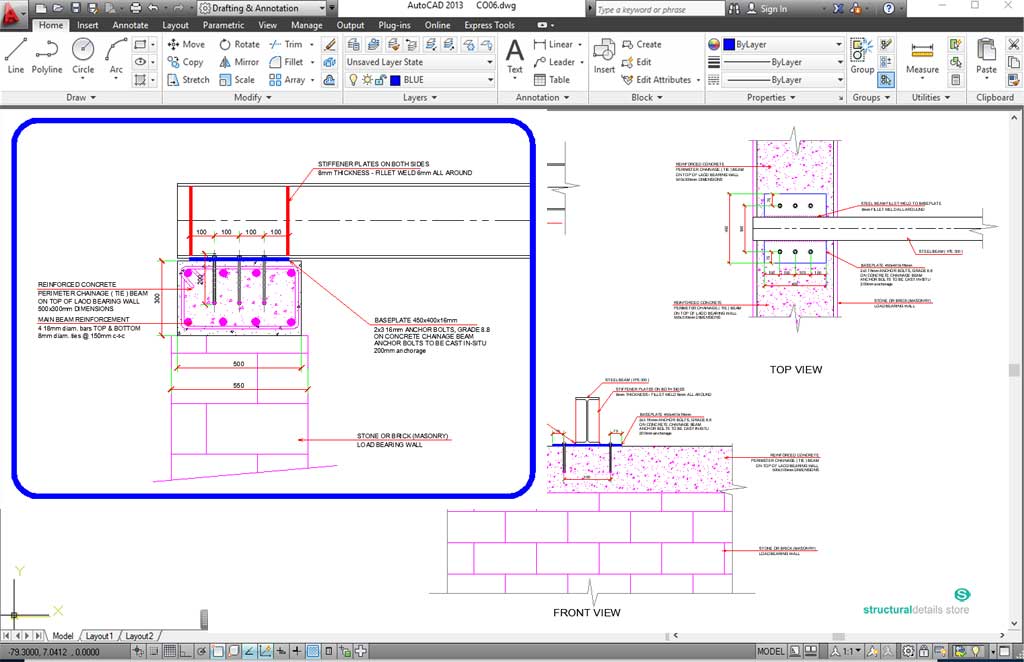Click the Cut scissors icon in Clipboard

pos(1014,44)
